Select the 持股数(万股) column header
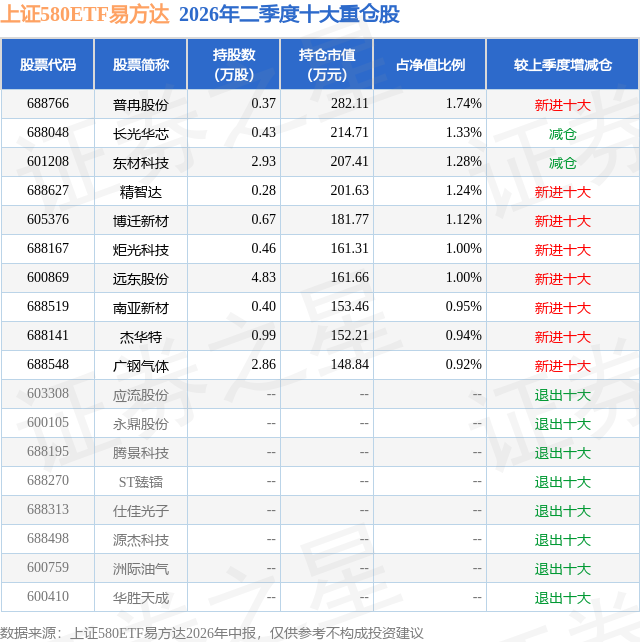Viewport: 640px width, 642px height. tap(234, 65)
